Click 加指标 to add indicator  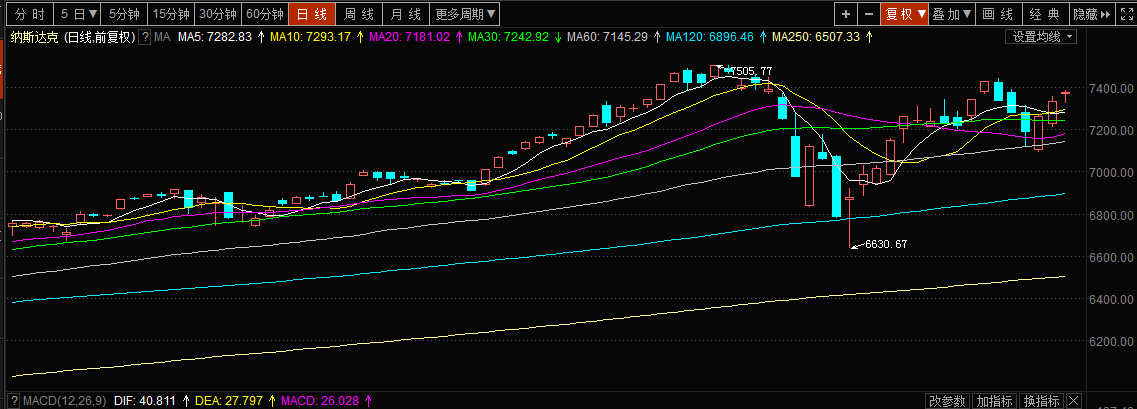pyautogui.click(x=994, y=401)
